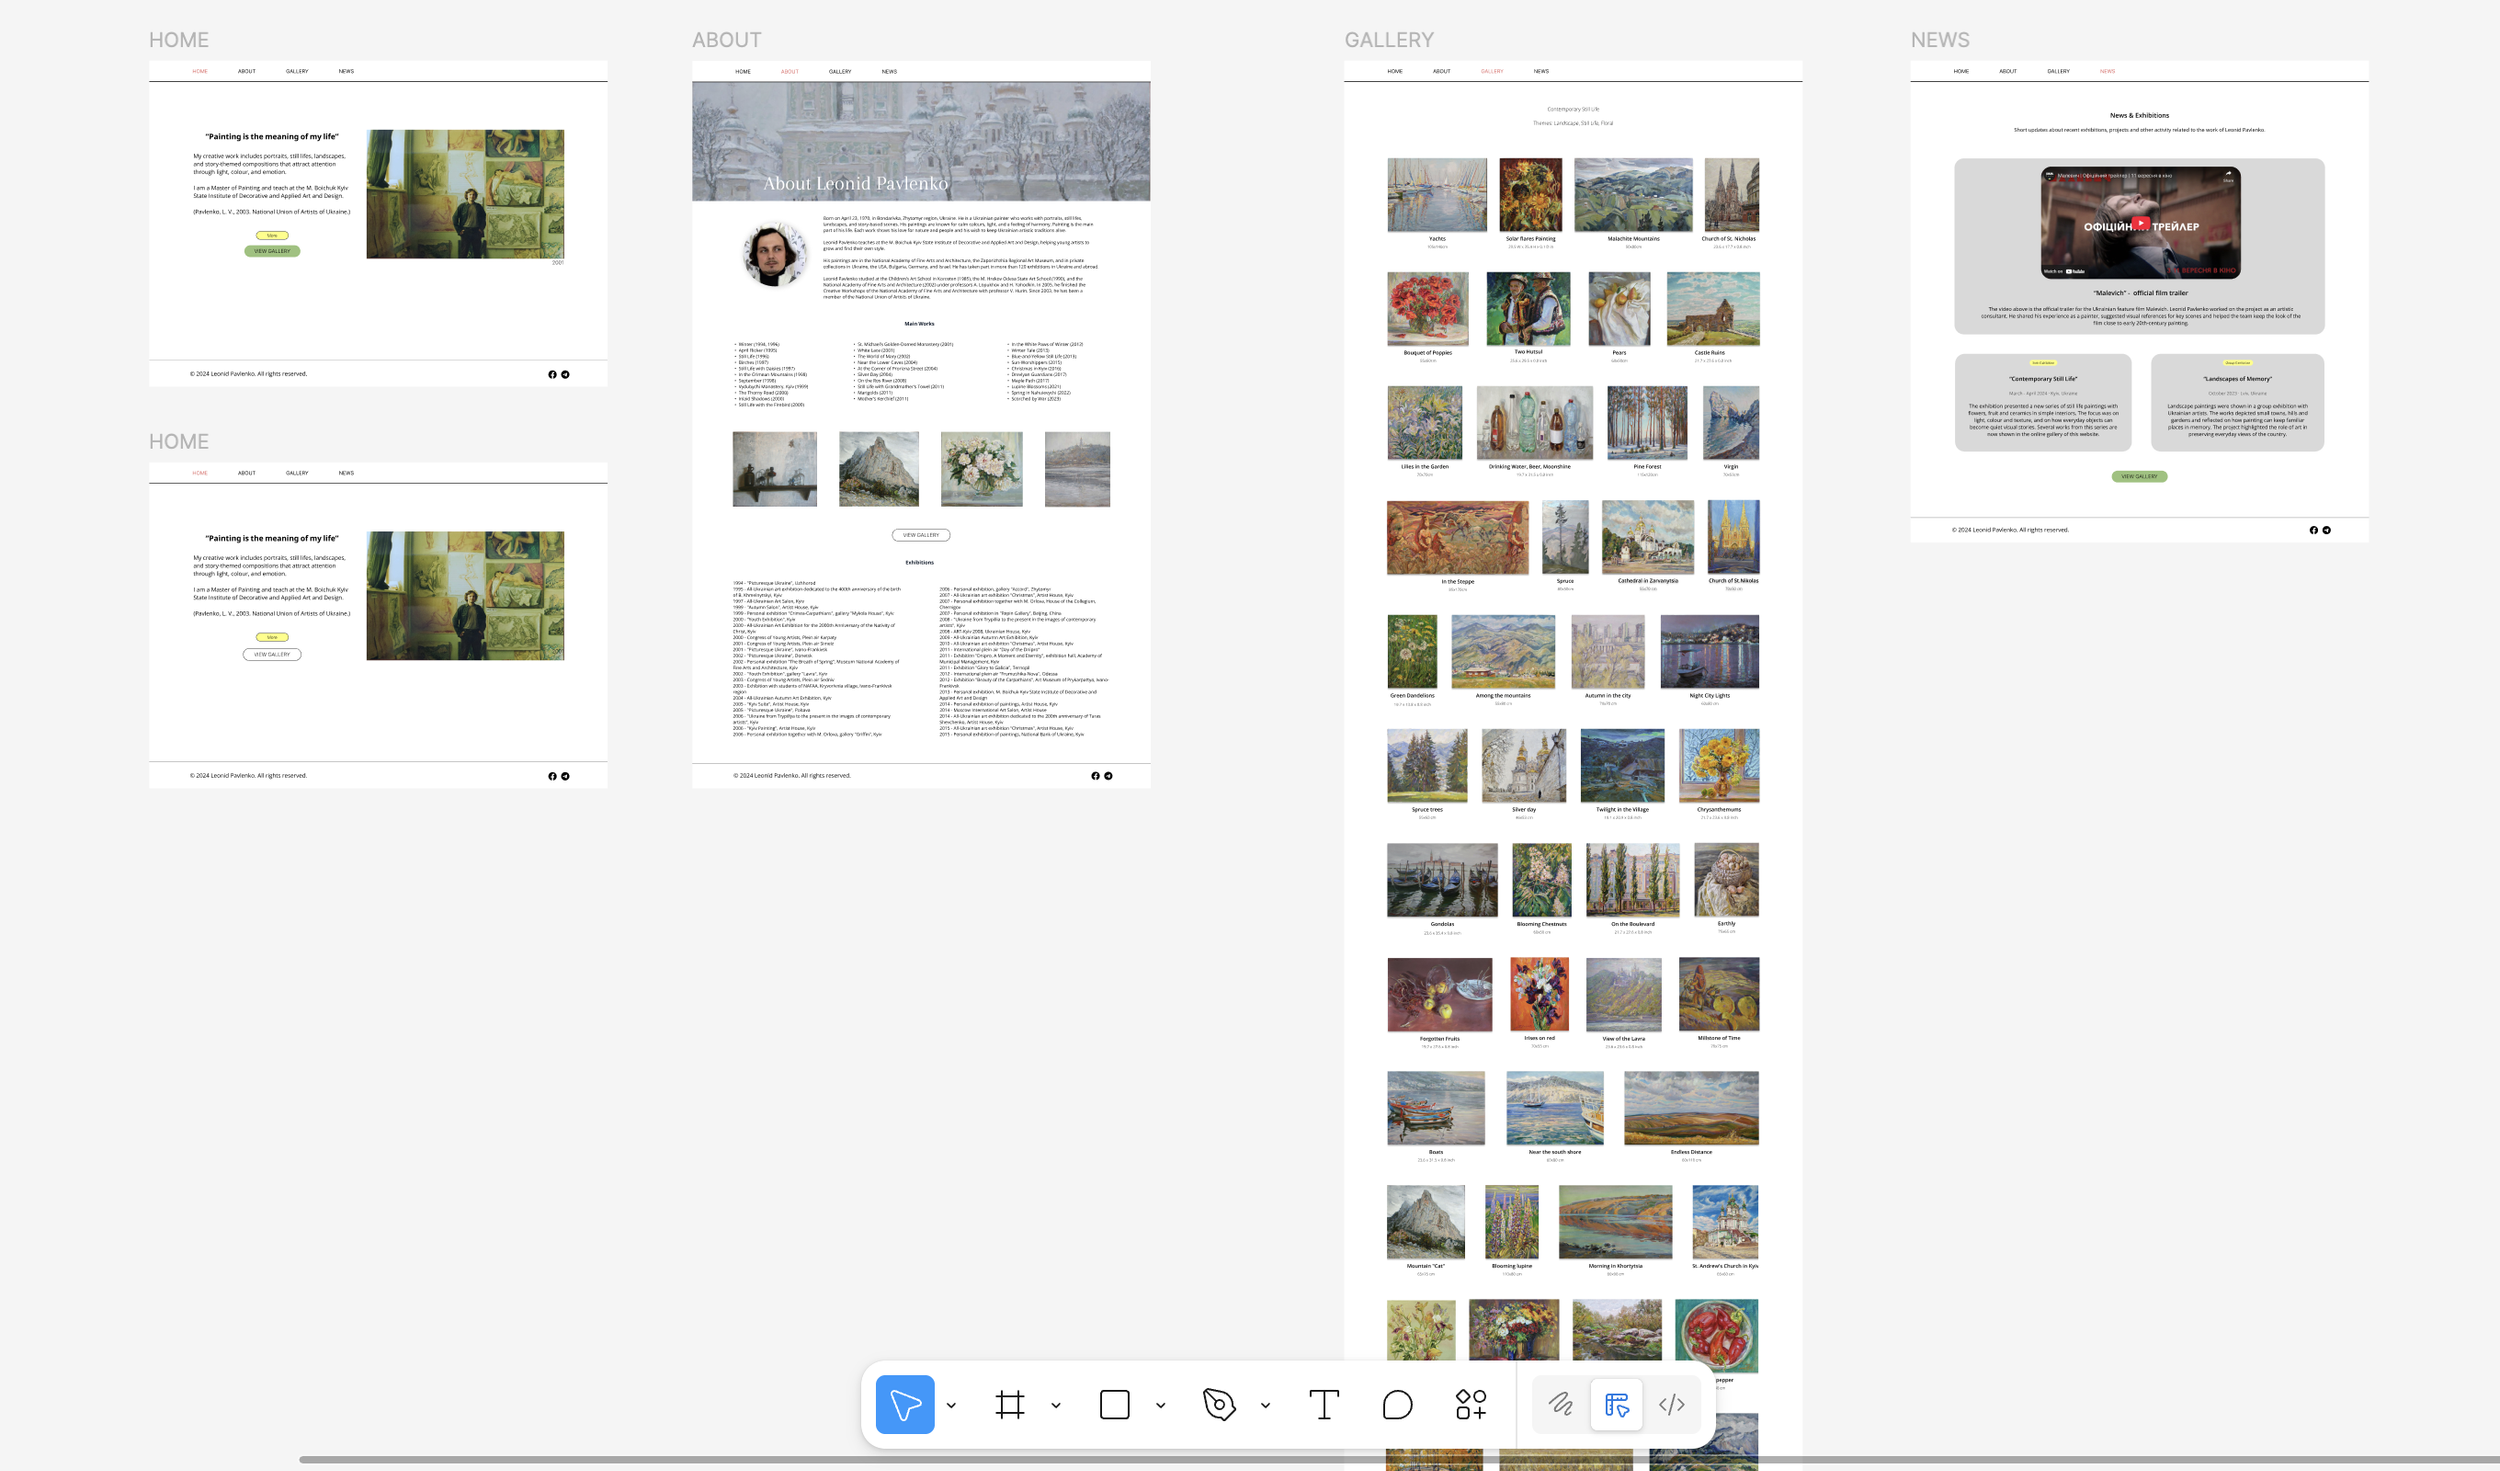Screen dimensions: 2500x1471
Task: Switch to Dev mode
Action: pyautogui.click(x=1671, y=1404)
